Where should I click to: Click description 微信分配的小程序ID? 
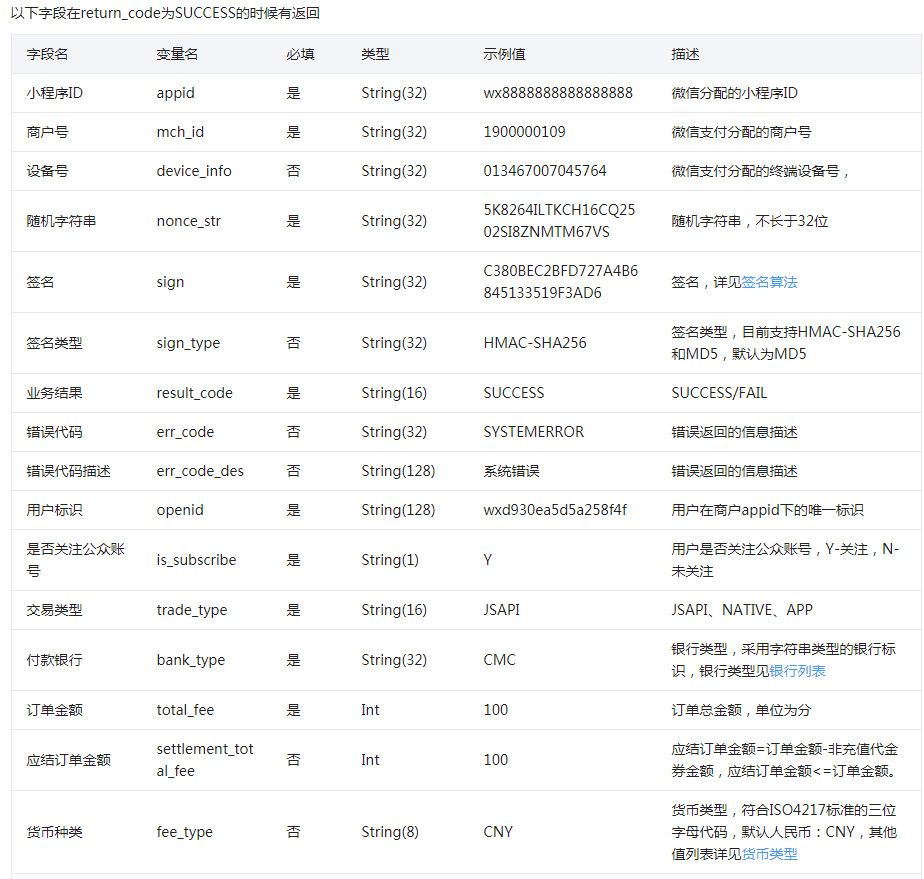pyautogui.click(x=734, y=93)
